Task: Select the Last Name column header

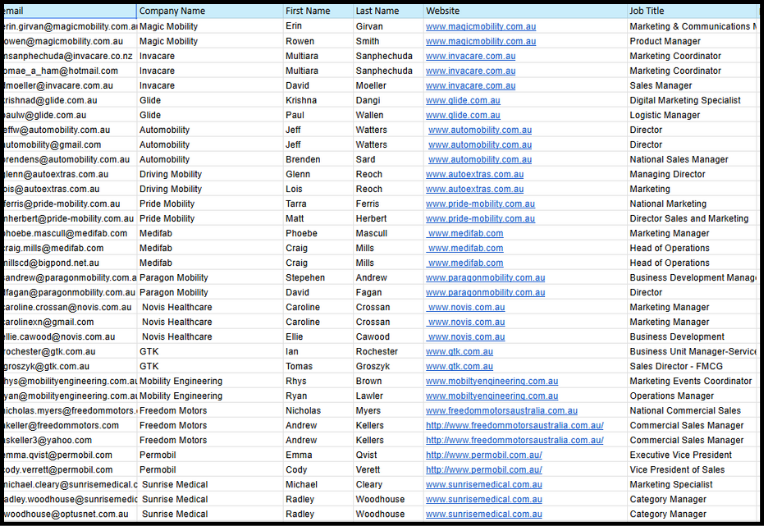Action: click(388, 11)
